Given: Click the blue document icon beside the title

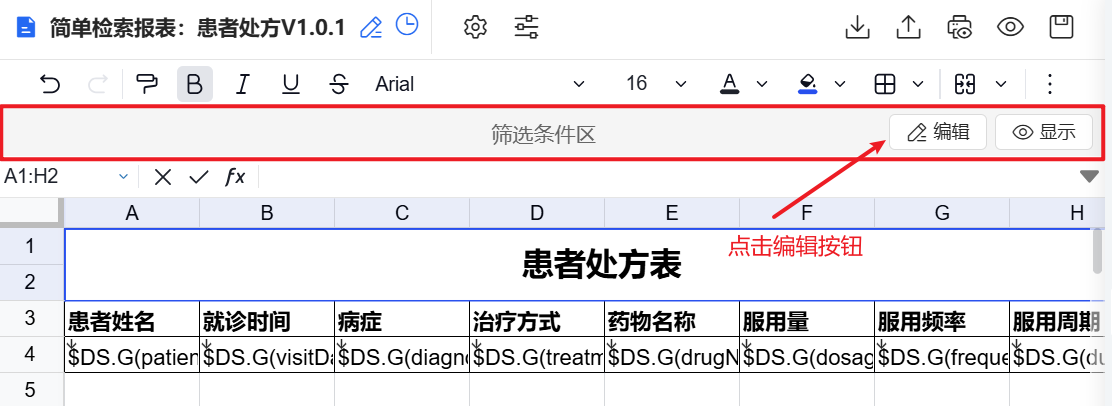Looking at the screenshot, I should pyautogui.click(x=26, y=28).
